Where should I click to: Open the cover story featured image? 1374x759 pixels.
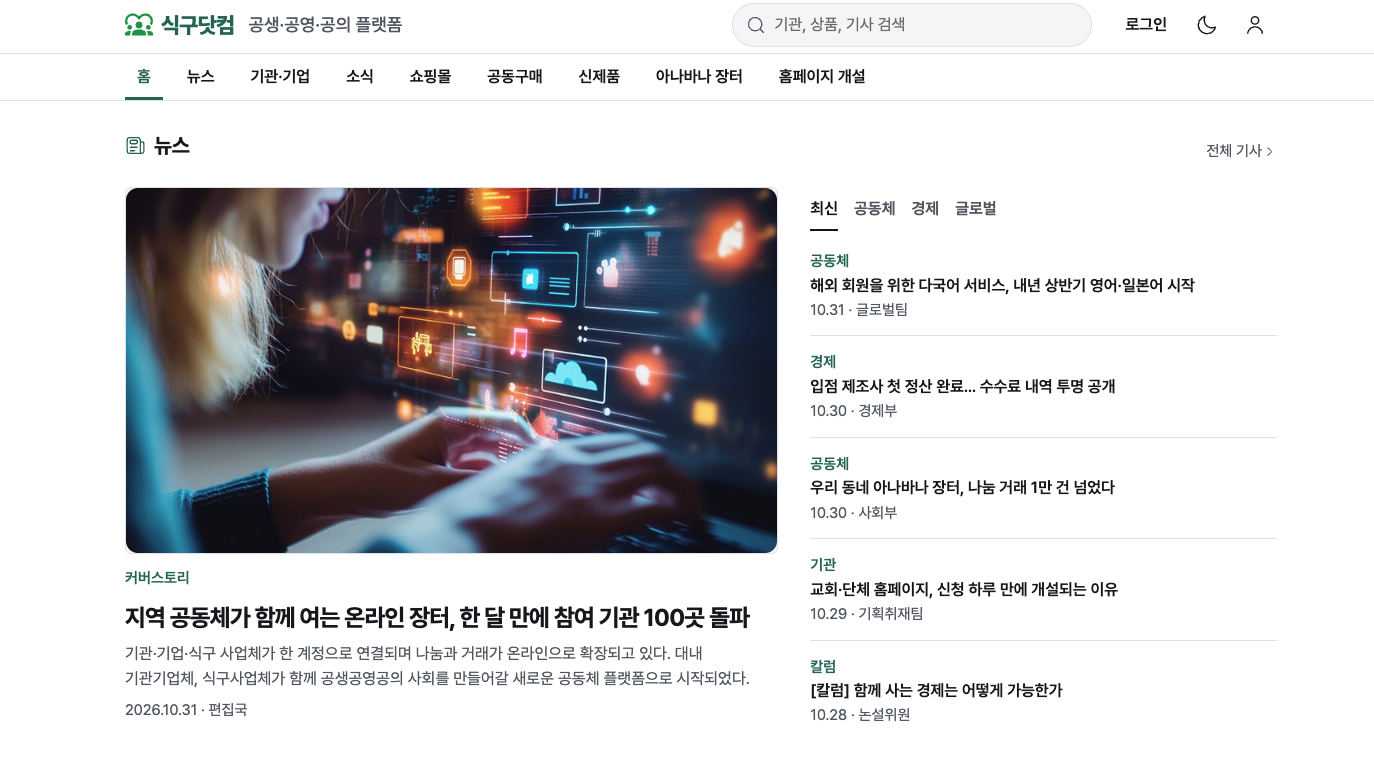pos(451,370)
